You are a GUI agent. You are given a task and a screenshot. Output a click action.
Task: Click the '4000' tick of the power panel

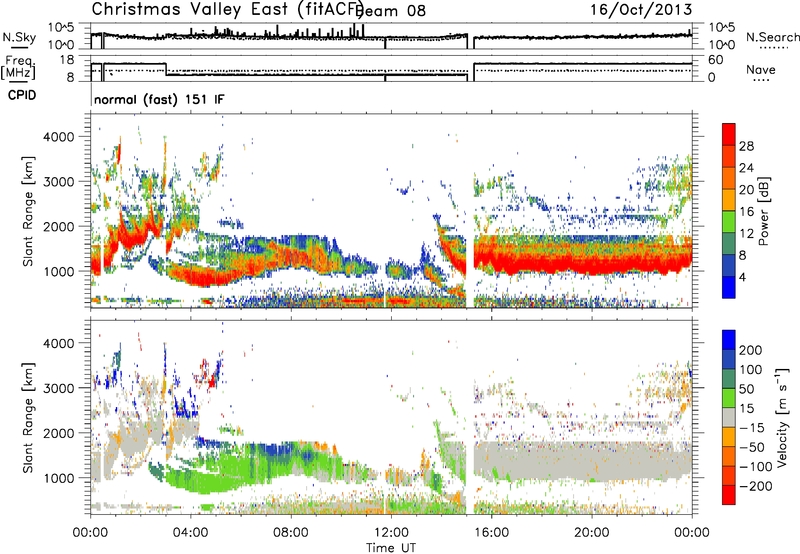58,137
